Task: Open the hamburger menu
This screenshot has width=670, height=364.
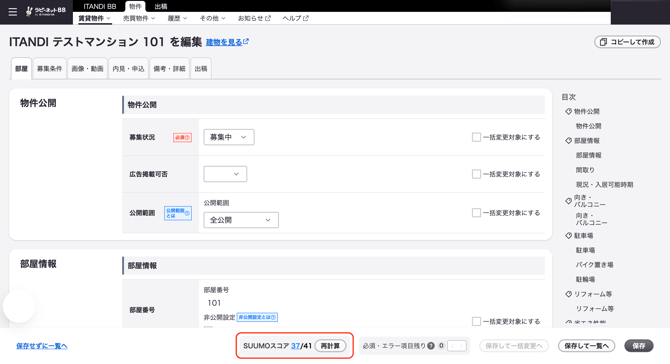Action: click(x=13, y=12)
